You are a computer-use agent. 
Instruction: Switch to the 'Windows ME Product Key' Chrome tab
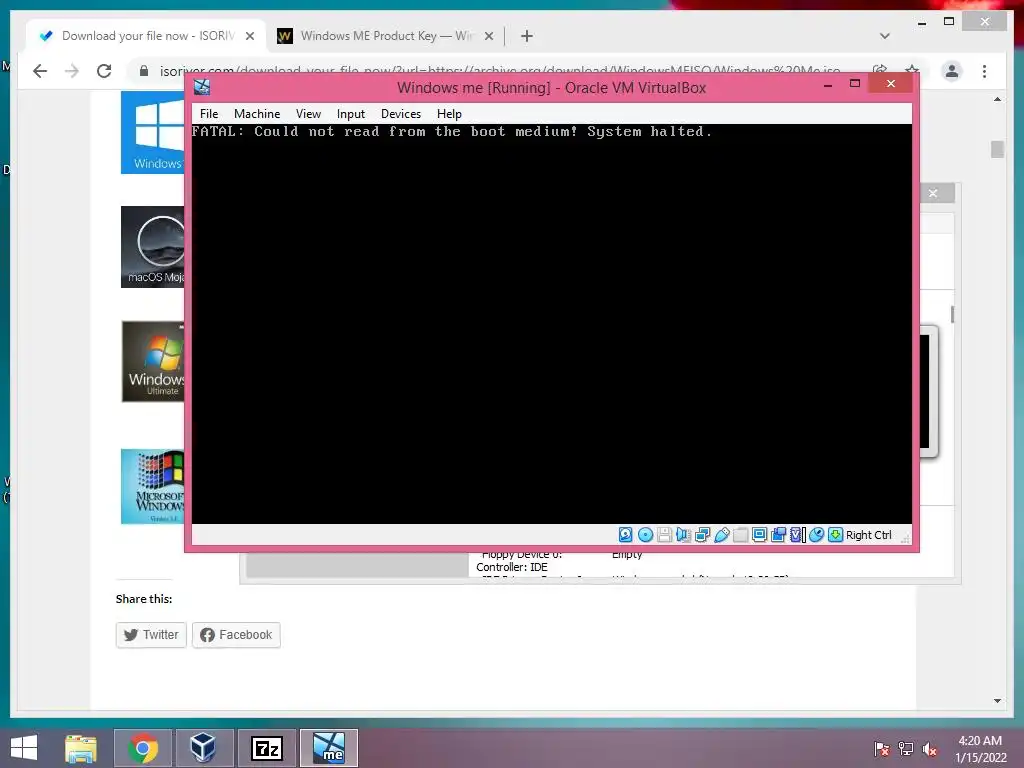click(x=386, y=36)
